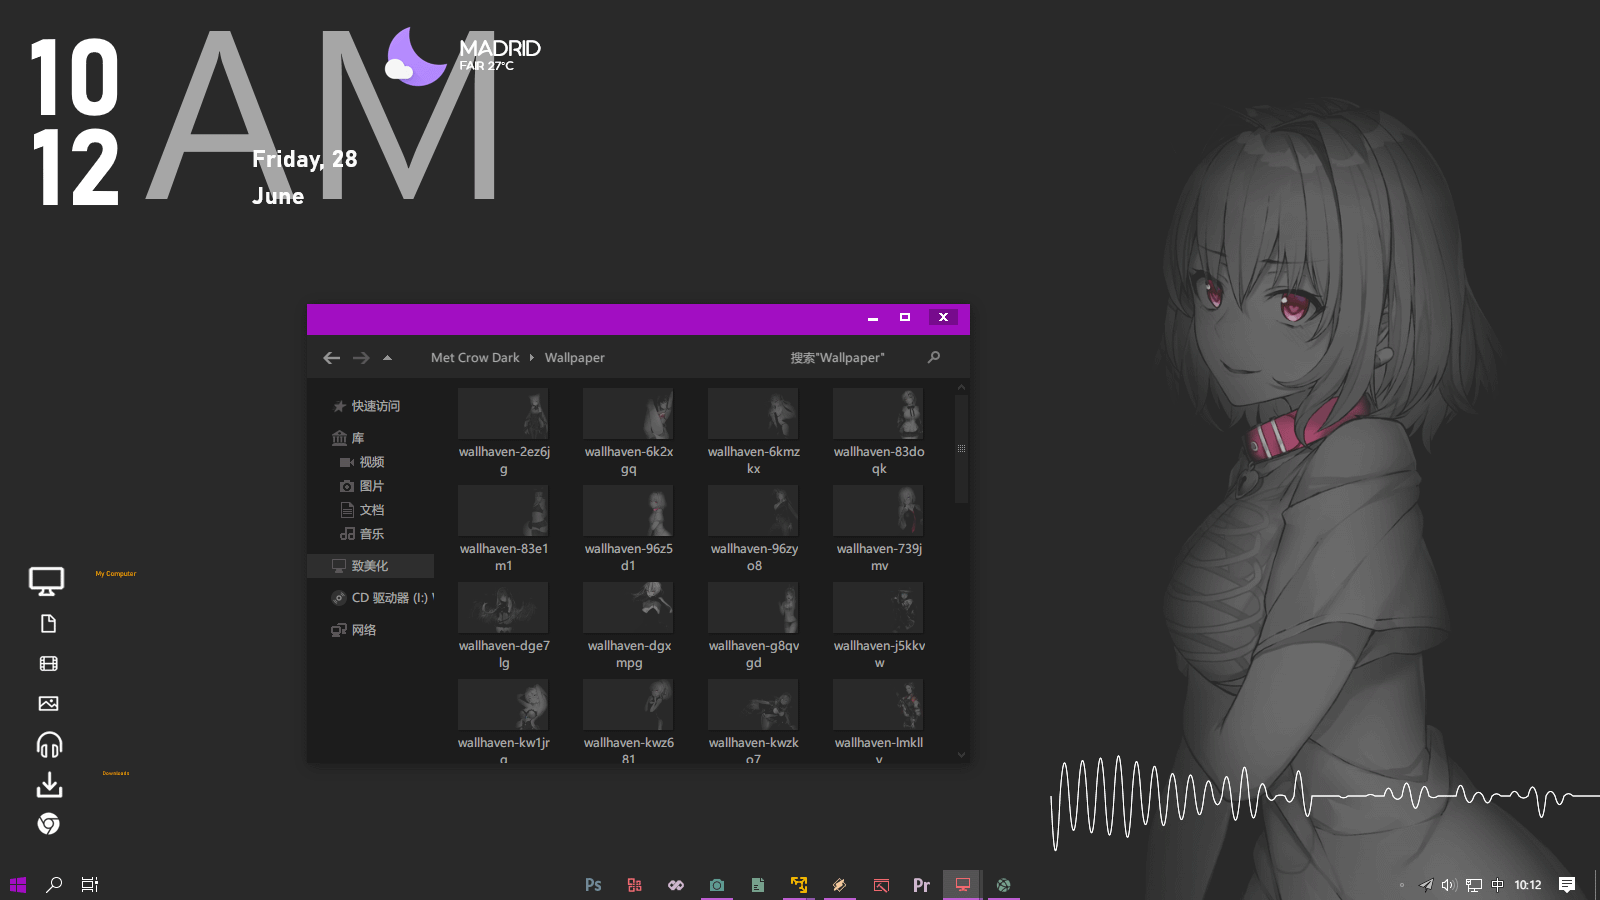The image size is (1600, 900).
Task: Click the red monitor icon in taskbar
Action: click(962, 885)
